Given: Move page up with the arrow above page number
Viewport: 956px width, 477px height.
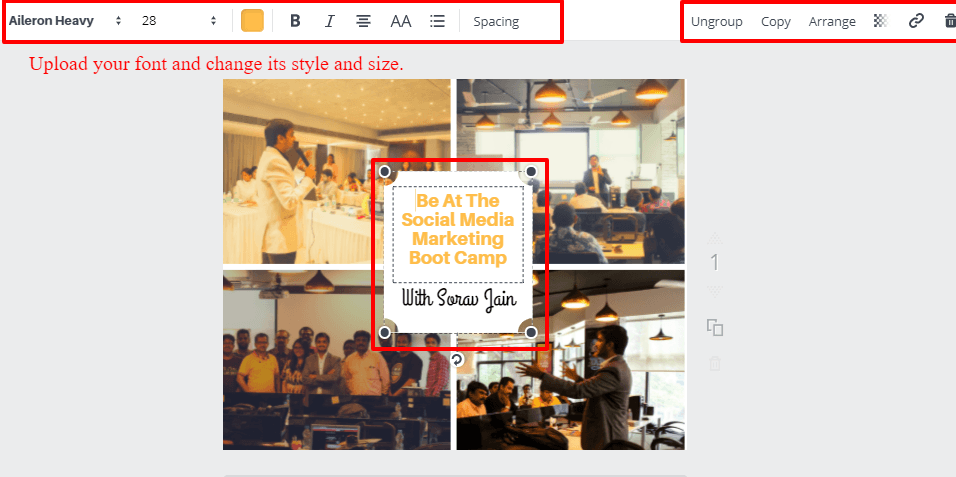Looking at the screenshot, I should pos(715,238).
